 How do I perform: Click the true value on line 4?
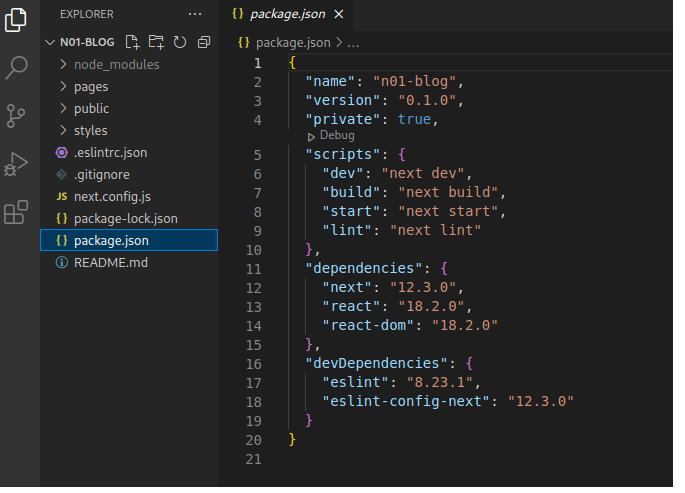pos(414,119)
